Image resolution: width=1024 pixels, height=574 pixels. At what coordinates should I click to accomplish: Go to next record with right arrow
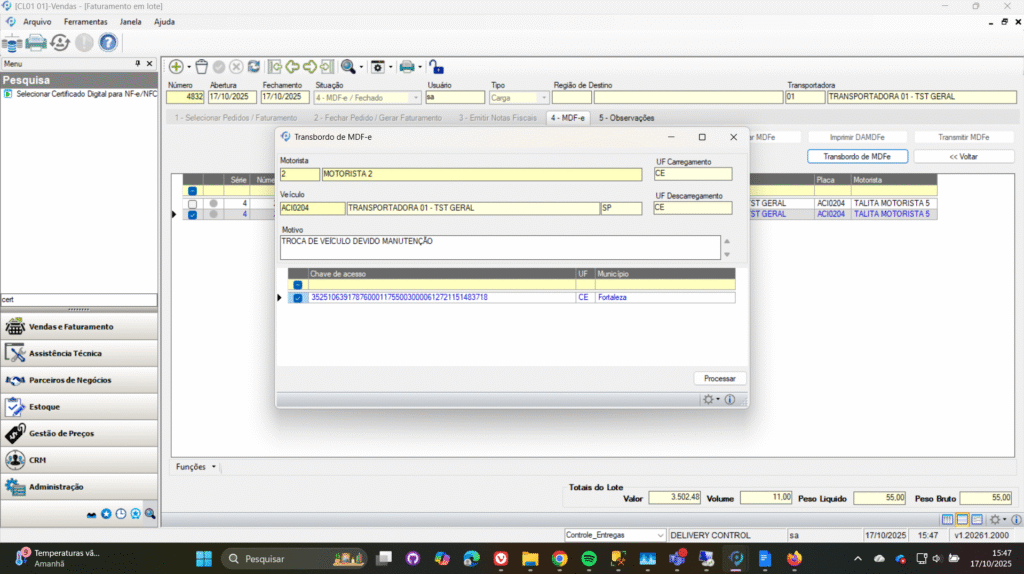point(310,67)
